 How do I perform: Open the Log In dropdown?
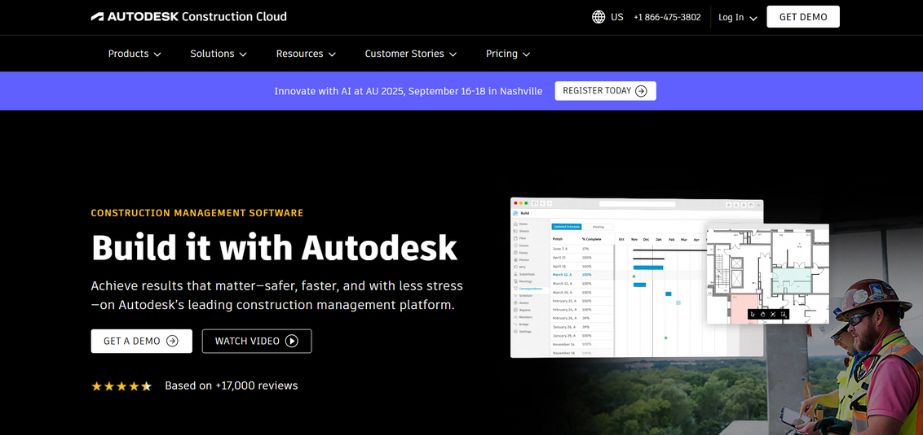pos(738,18)
